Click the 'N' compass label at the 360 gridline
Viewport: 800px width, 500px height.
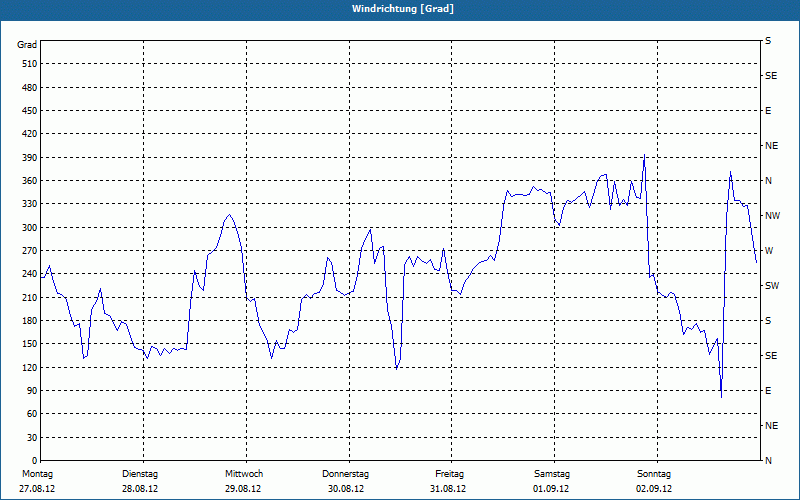pyautogui.click(x=768, y=181)
